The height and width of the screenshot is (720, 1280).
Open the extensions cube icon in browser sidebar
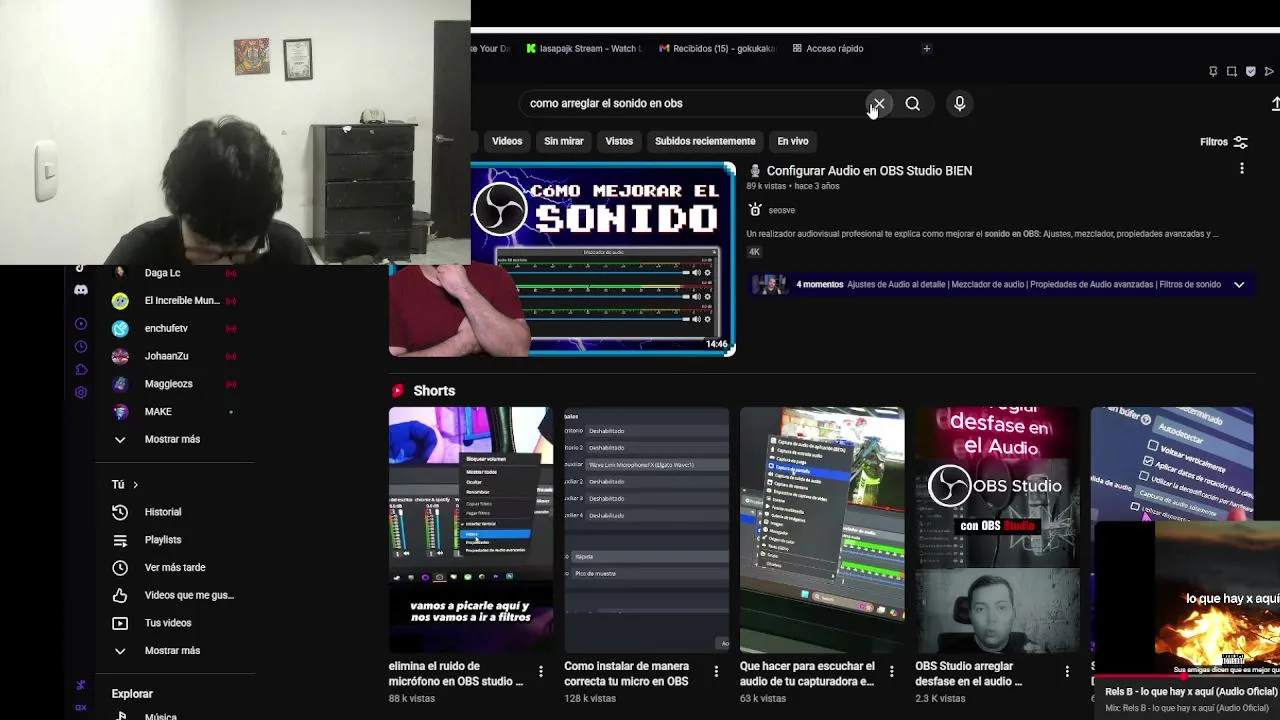tap(81, 370)
